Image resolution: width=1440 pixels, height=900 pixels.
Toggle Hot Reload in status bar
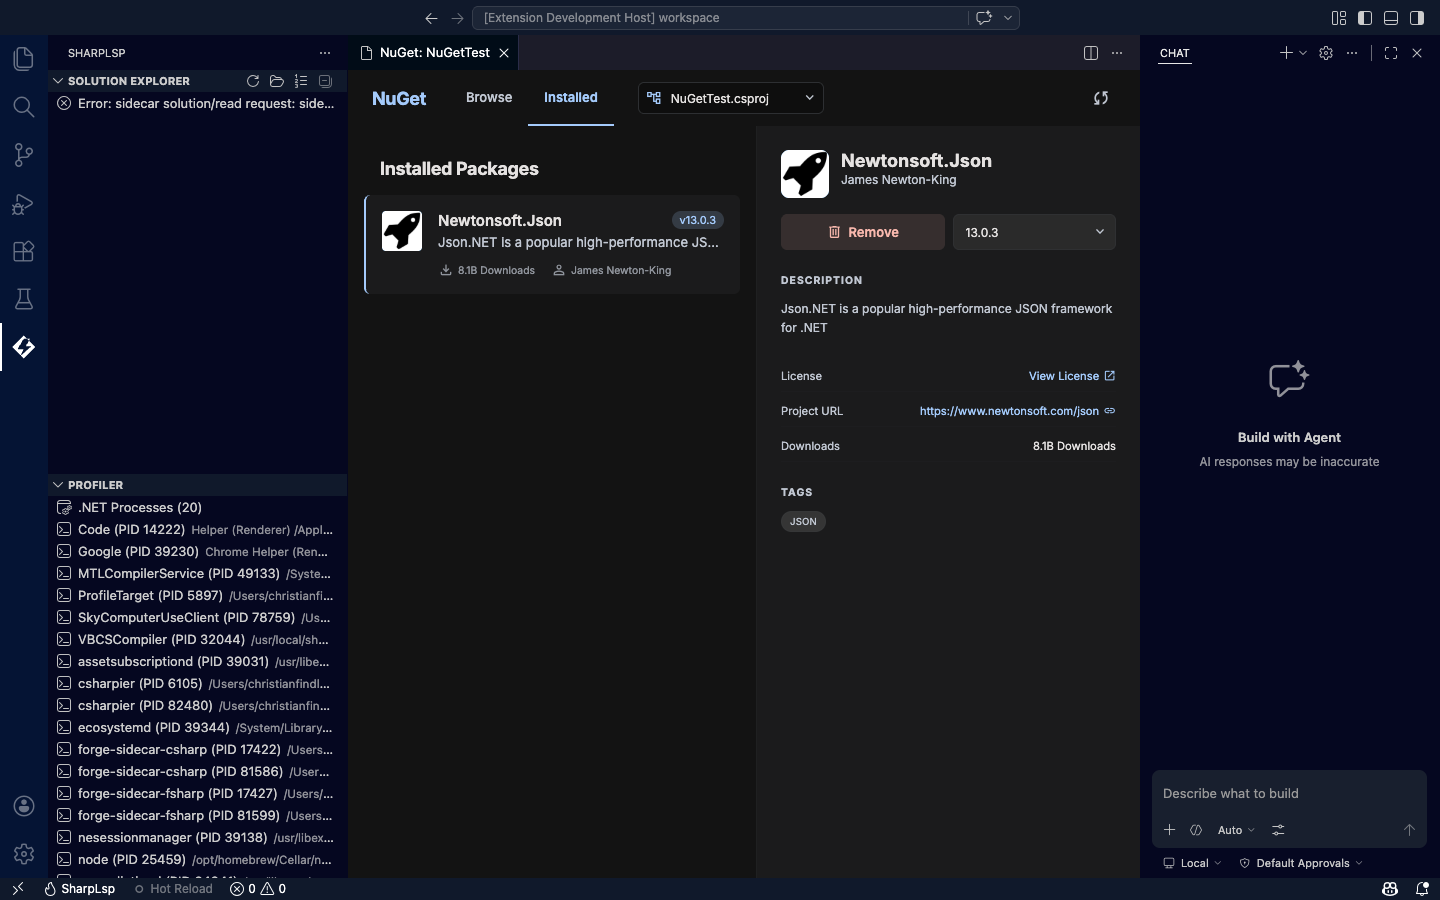(174, 888)
